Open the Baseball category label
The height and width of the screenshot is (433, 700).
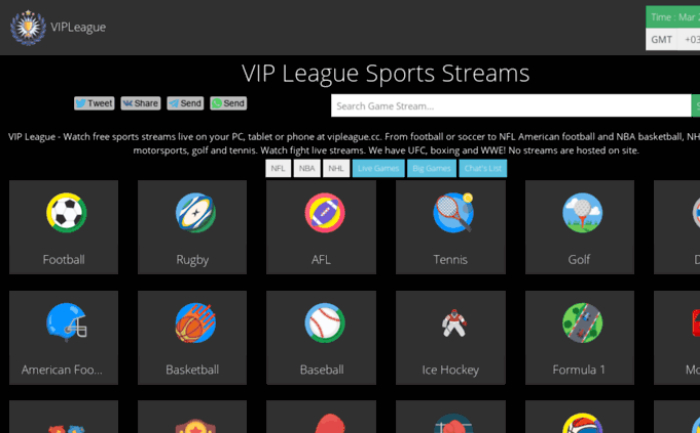click(x=321, y=370)
